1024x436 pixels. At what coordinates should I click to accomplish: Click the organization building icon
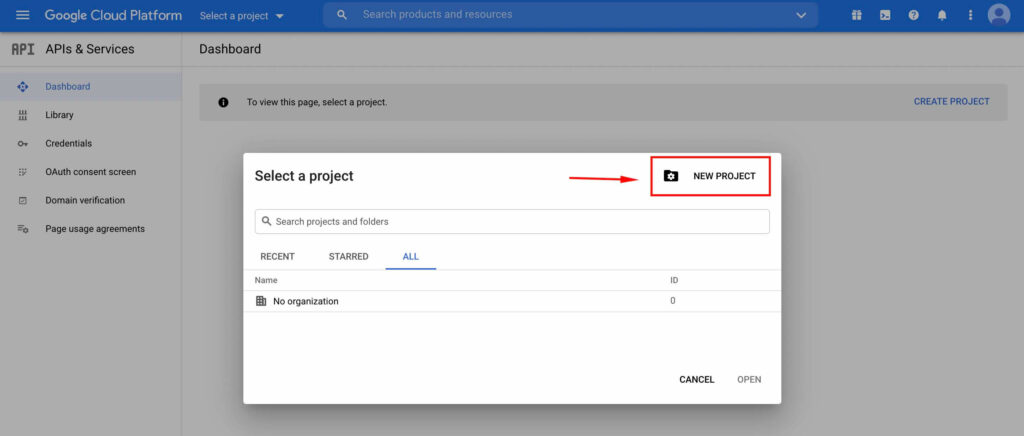pyautogui.click(x=261, y=301)
